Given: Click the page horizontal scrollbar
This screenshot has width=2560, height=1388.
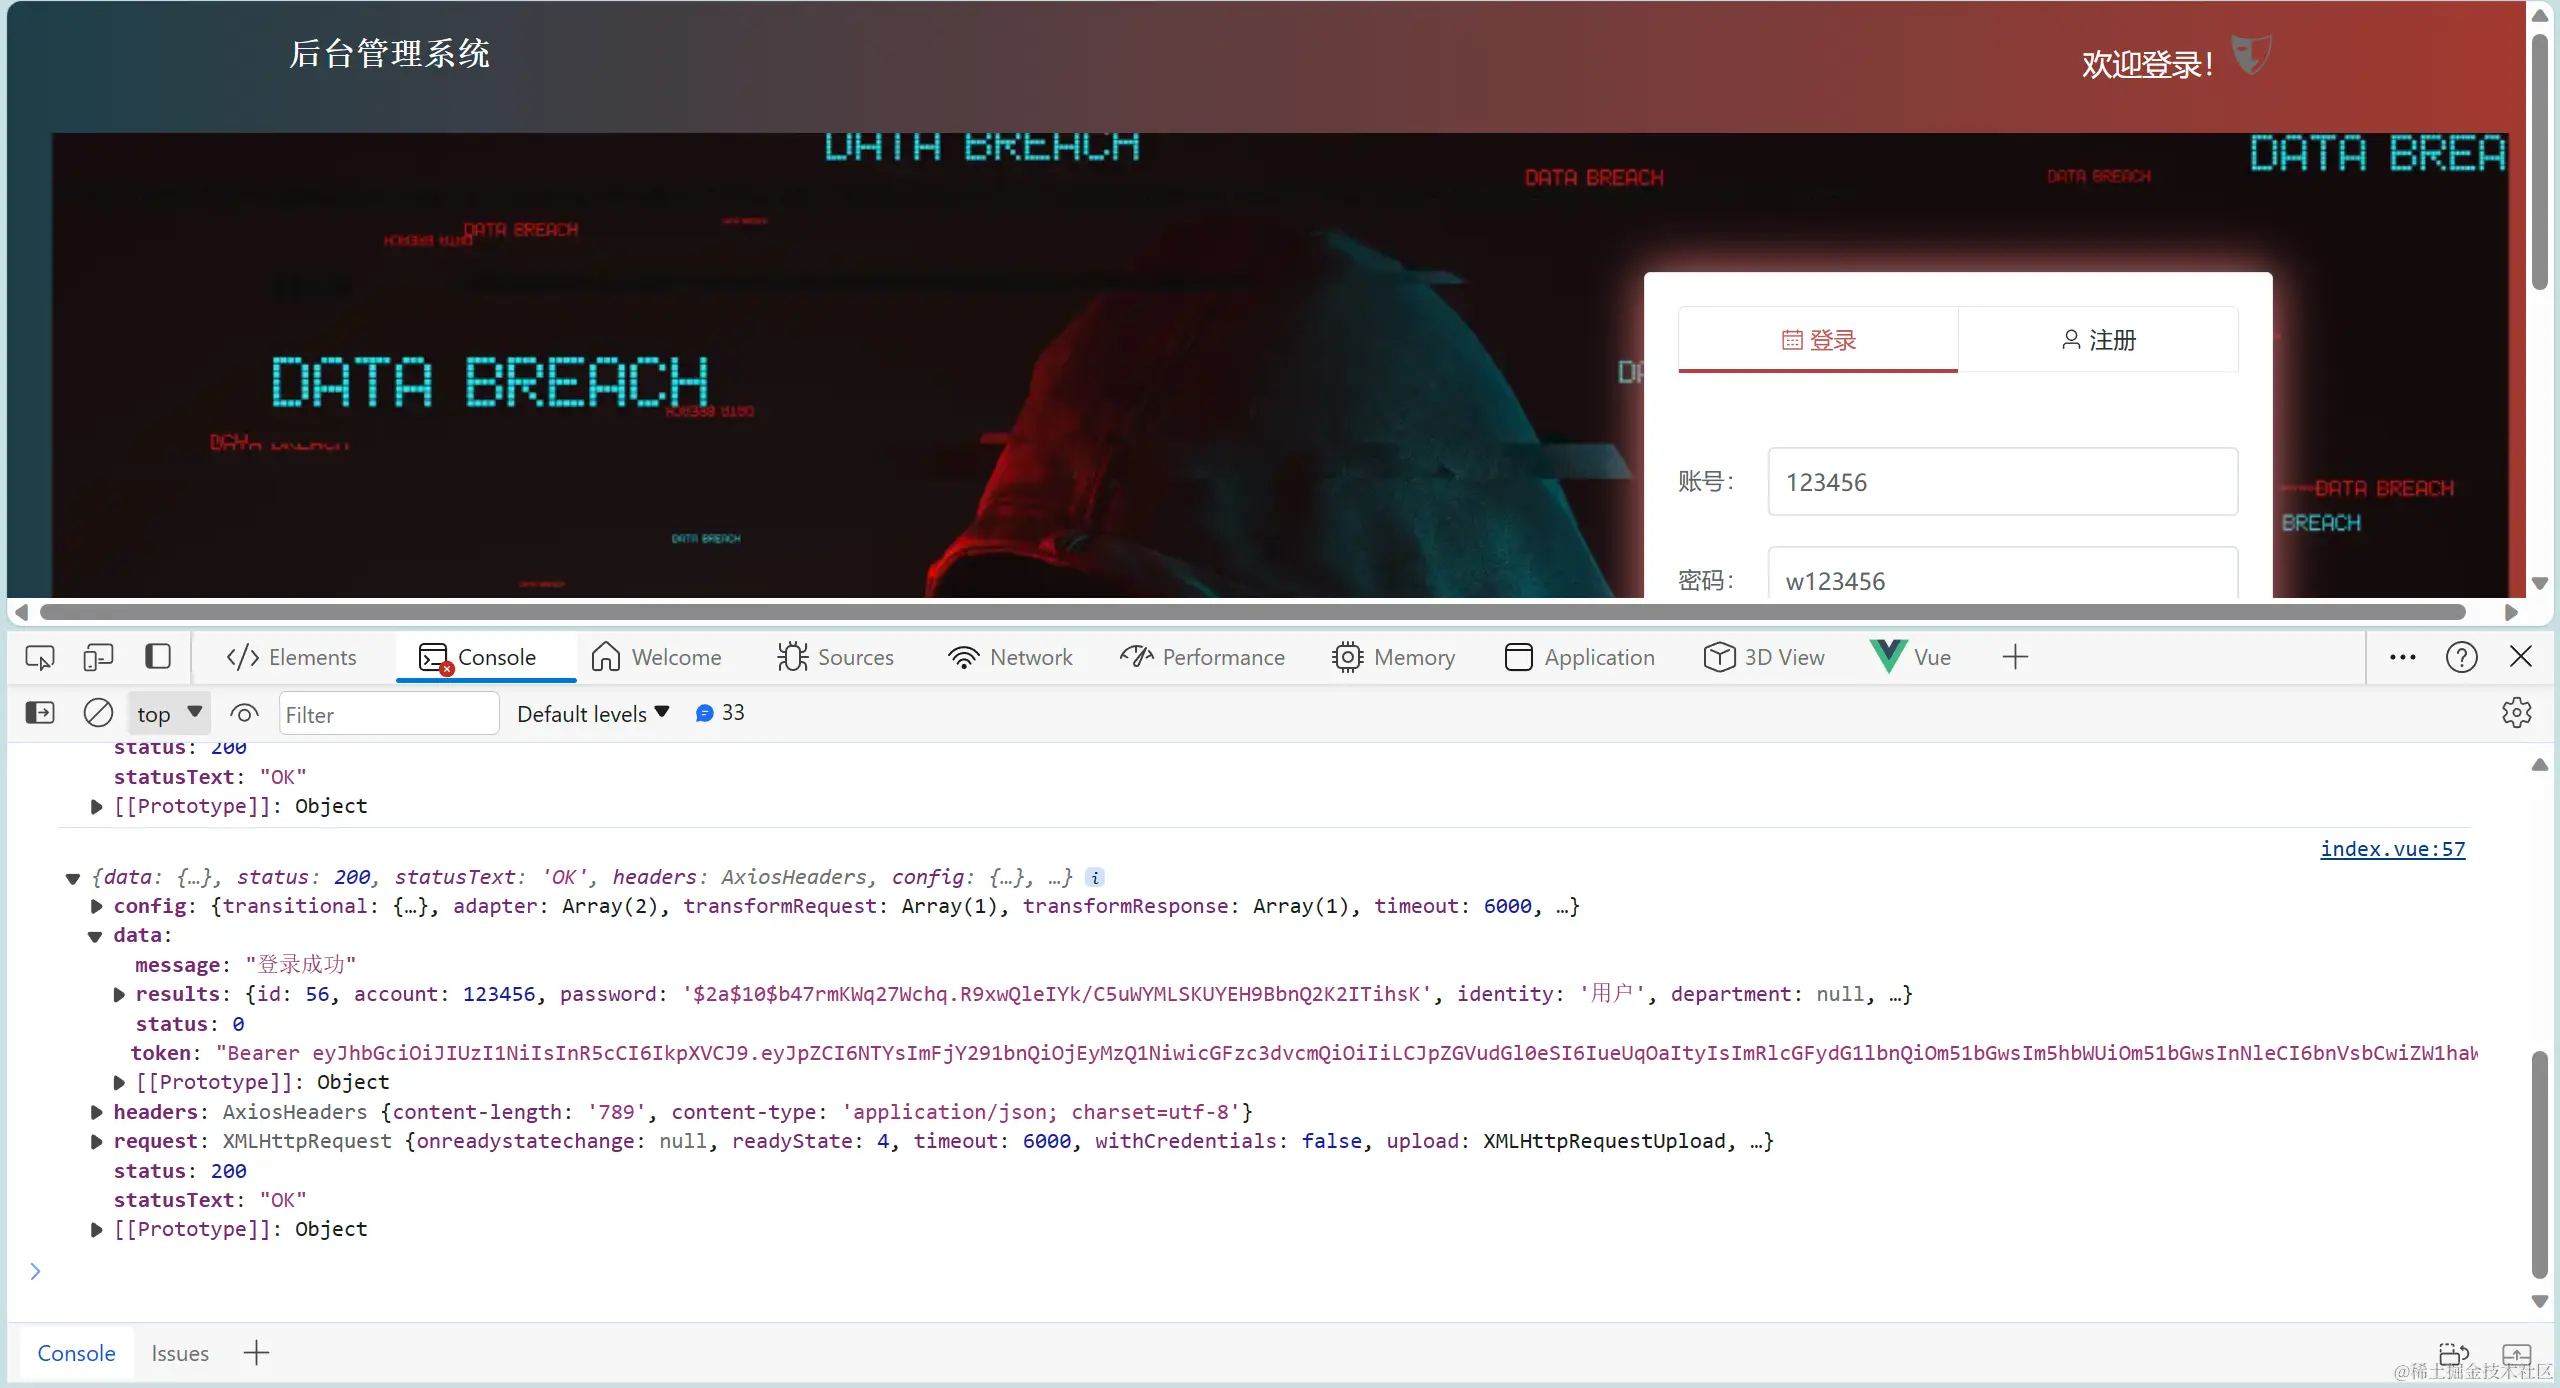Looking at the screenshot, I should [x=1250, y=612].
